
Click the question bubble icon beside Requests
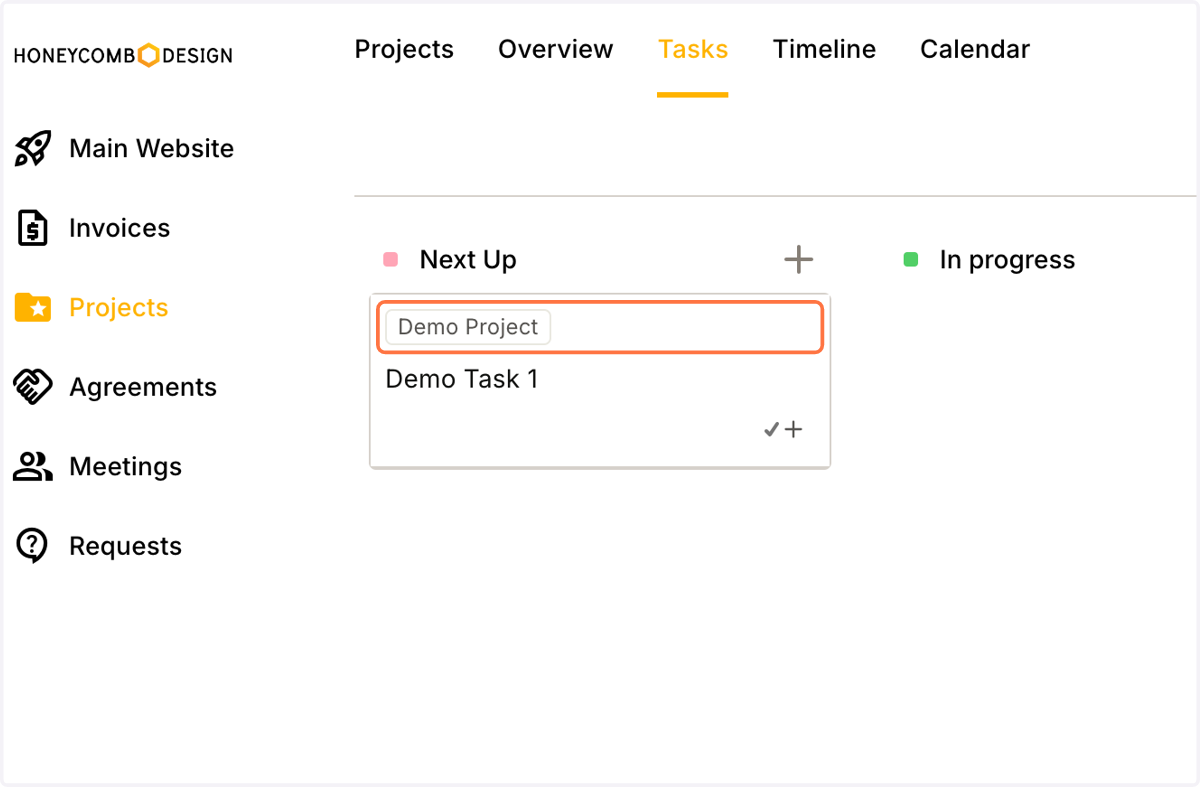(x=33, y=546)
